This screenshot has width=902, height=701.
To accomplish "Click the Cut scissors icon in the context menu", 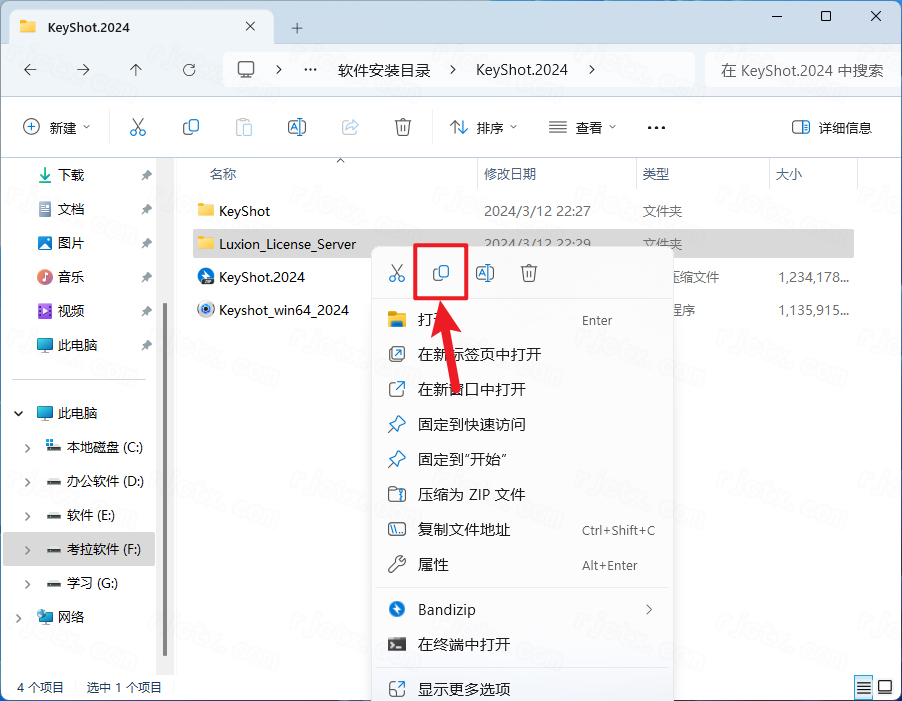I will (397, 273).
